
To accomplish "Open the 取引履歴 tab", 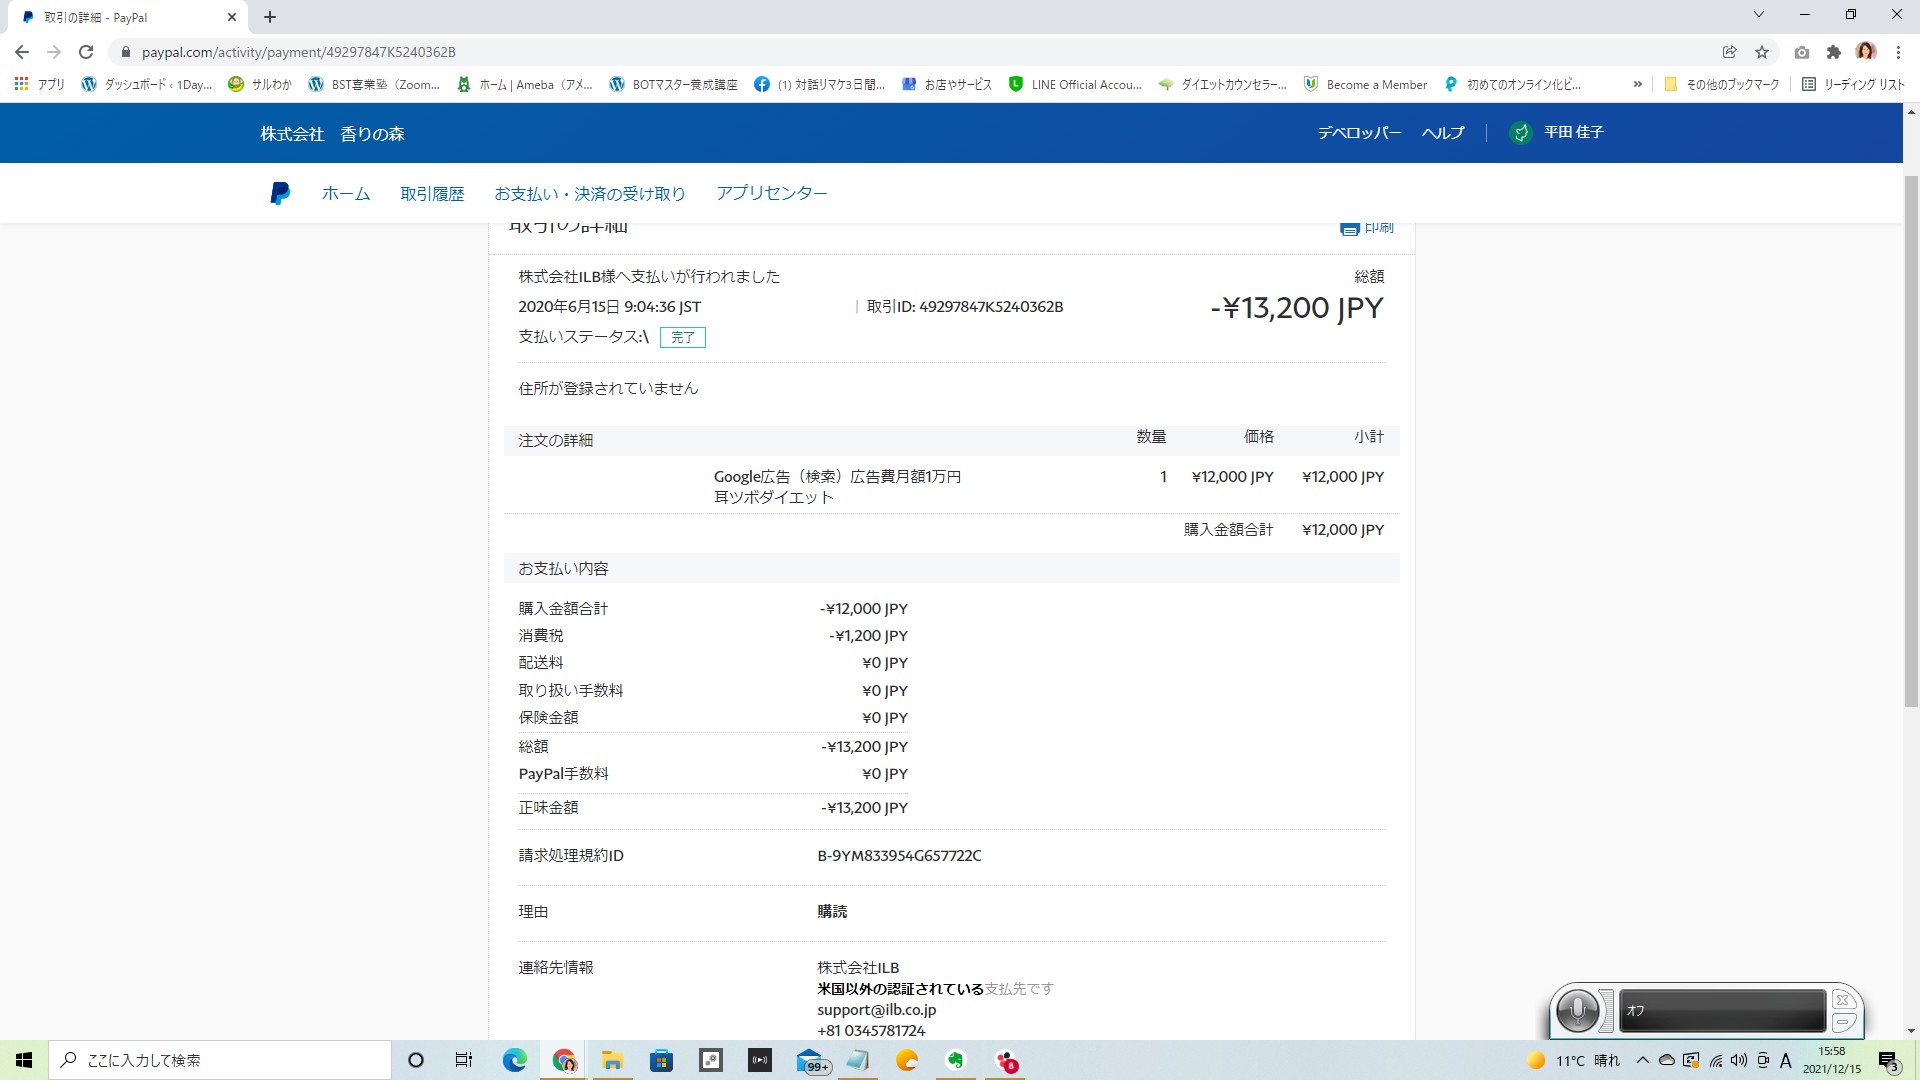I will click(x=432, y=193).
